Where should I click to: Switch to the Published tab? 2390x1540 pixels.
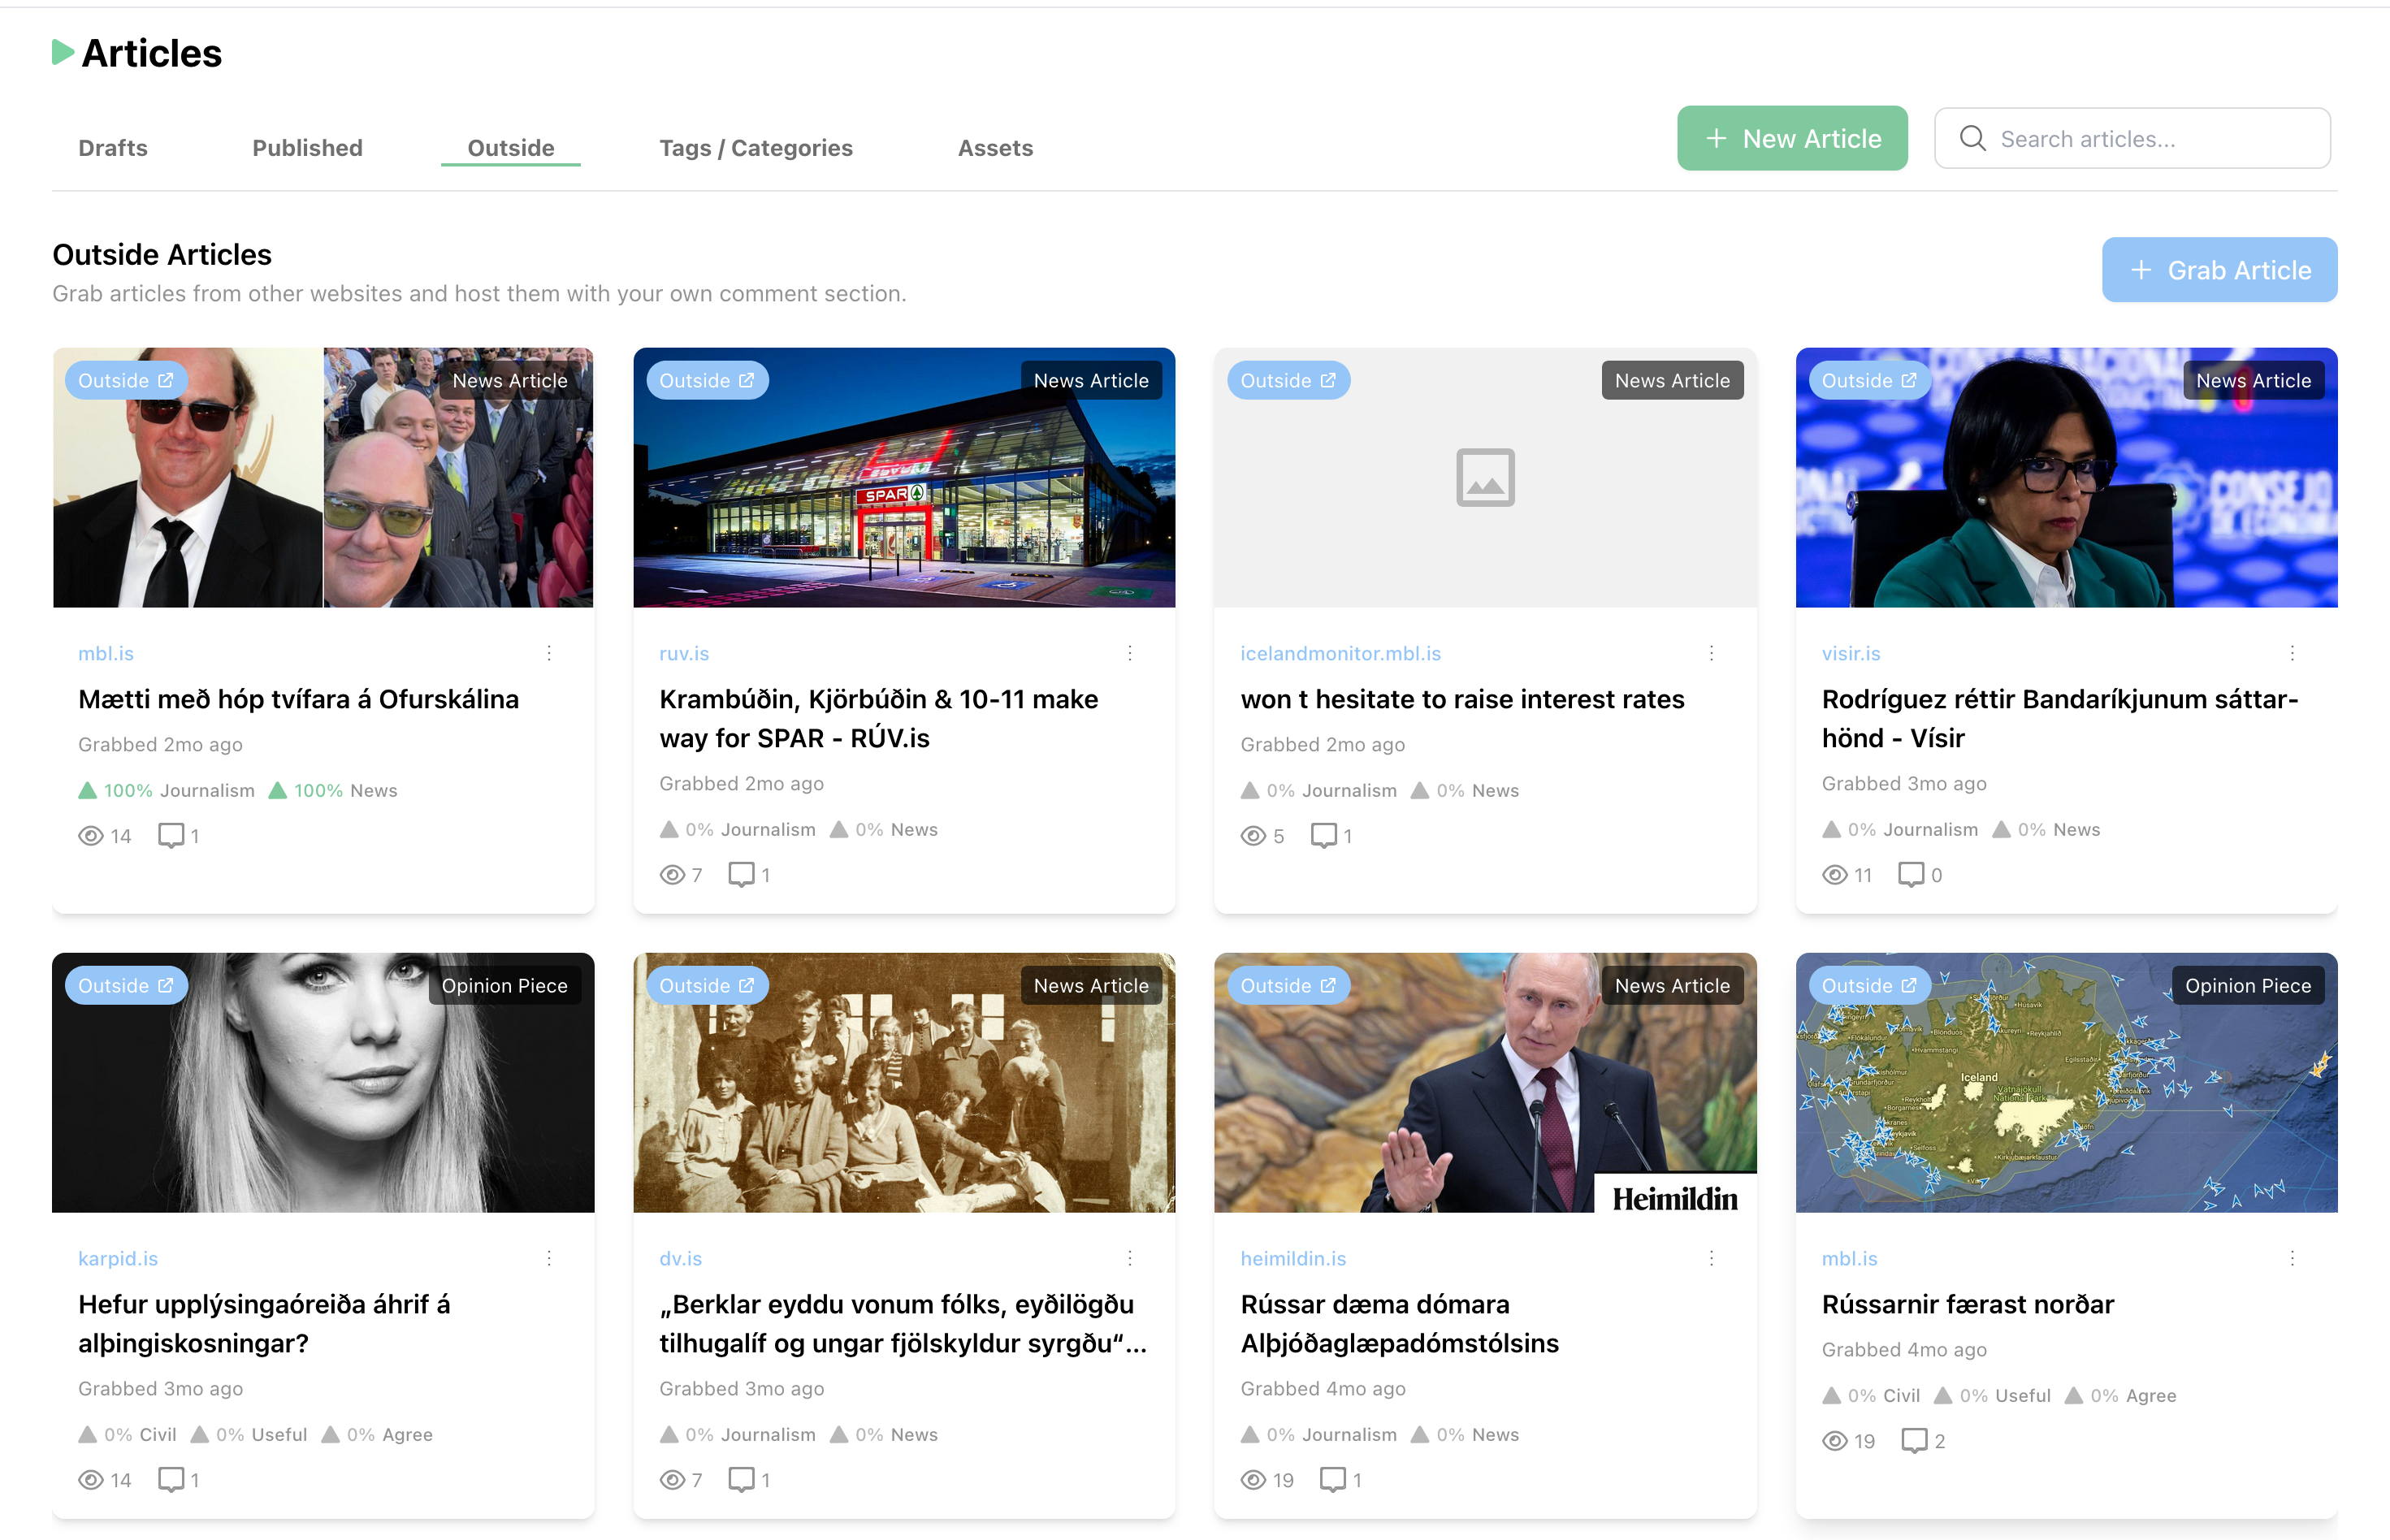(x=307, y=147)
